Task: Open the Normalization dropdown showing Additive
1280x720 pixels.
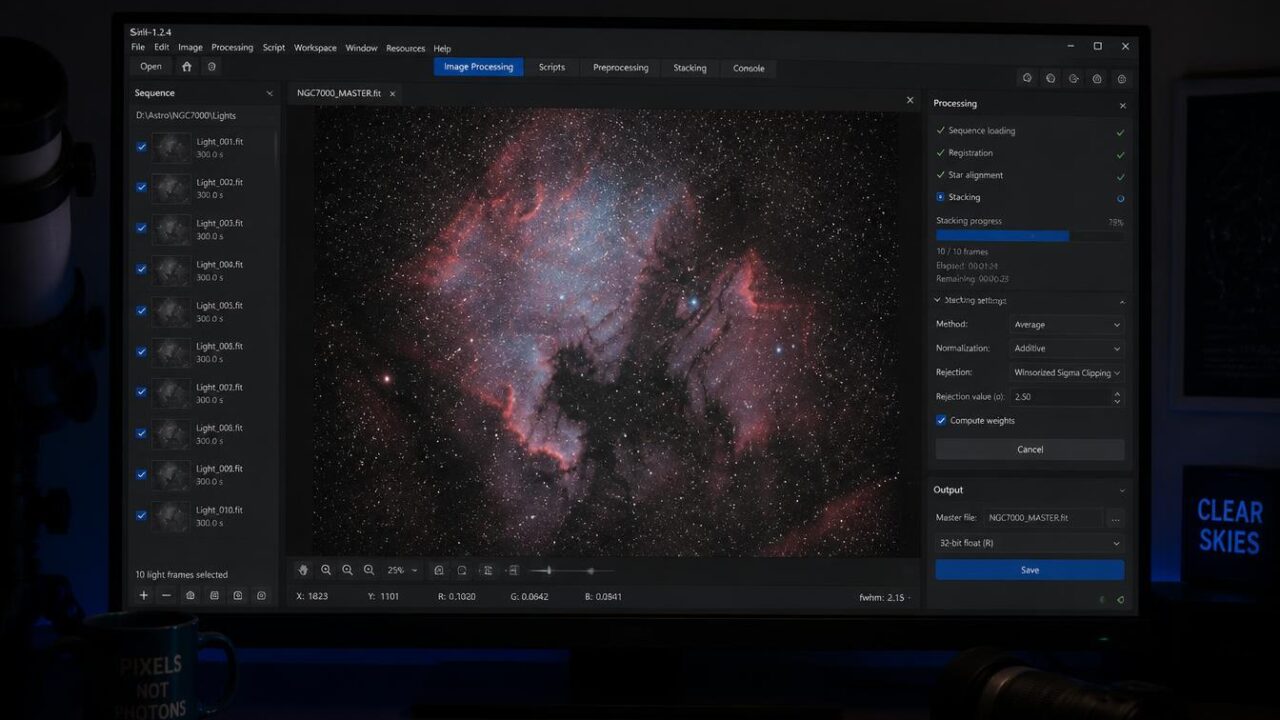Action: pyautogui.click(x=1067, y=349)
